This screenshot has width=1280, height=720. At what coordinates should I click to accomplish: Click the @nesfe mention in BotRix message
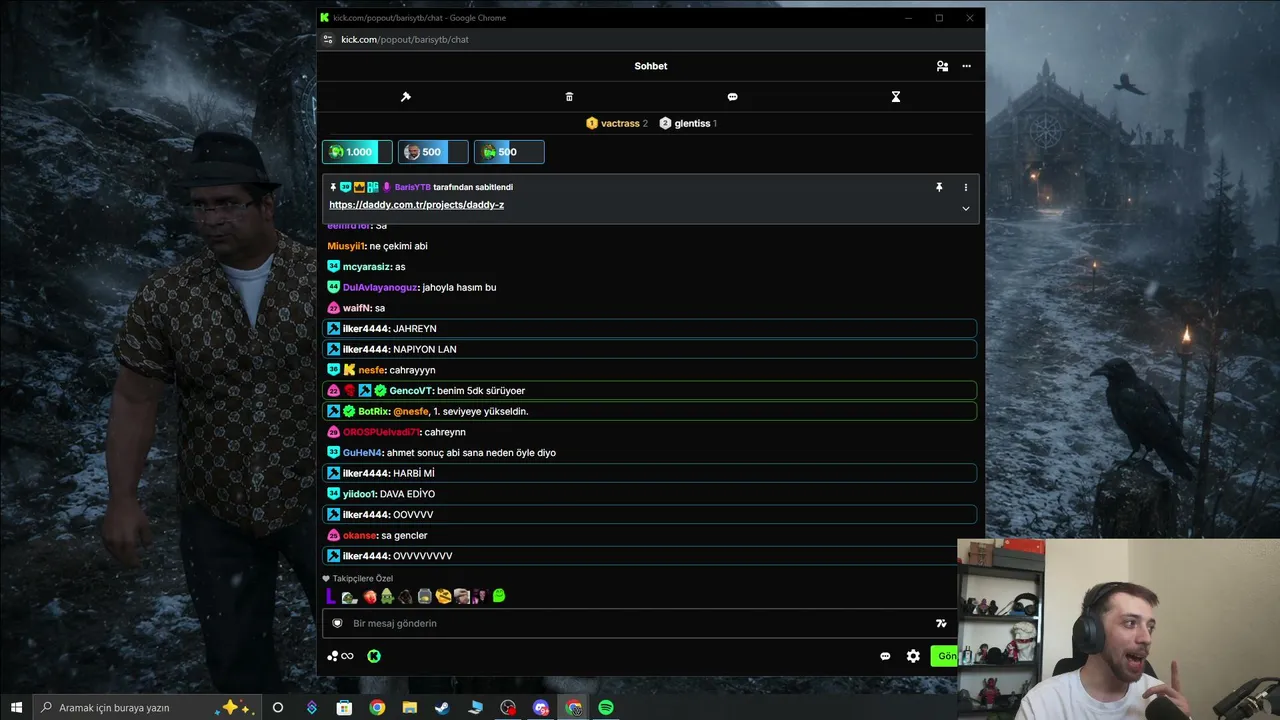coord(409,411)
